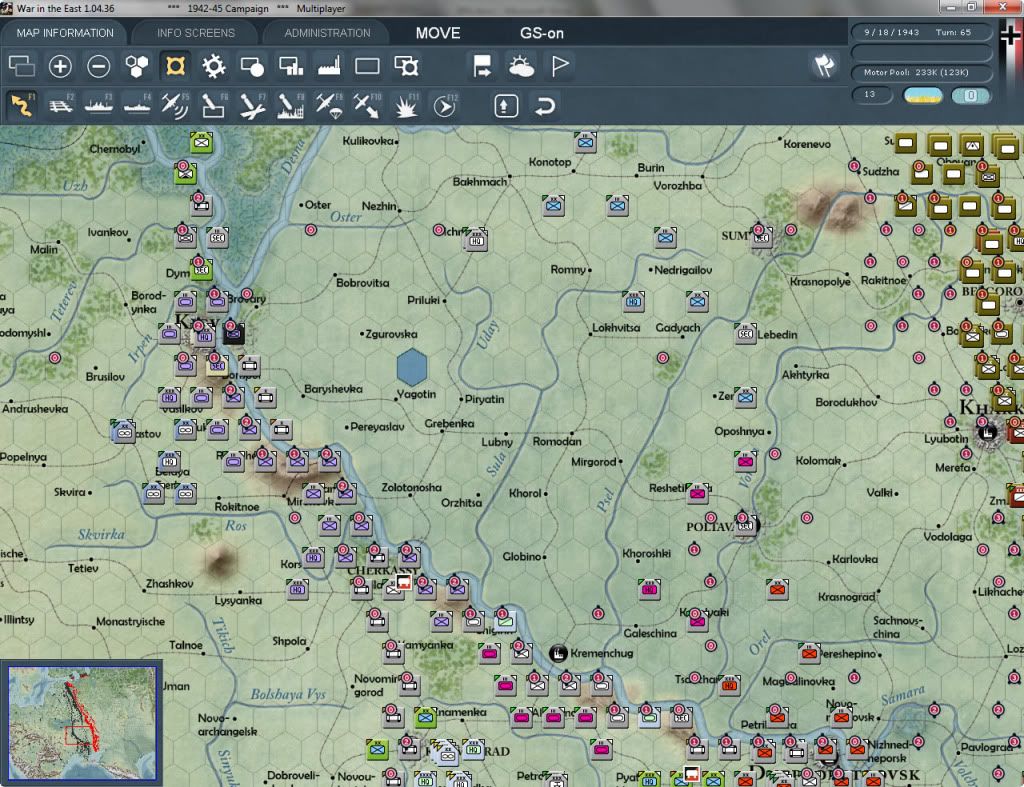Click the Zolotonosha town label
This screenshot has height=787, width=1024.
(411, 487)
